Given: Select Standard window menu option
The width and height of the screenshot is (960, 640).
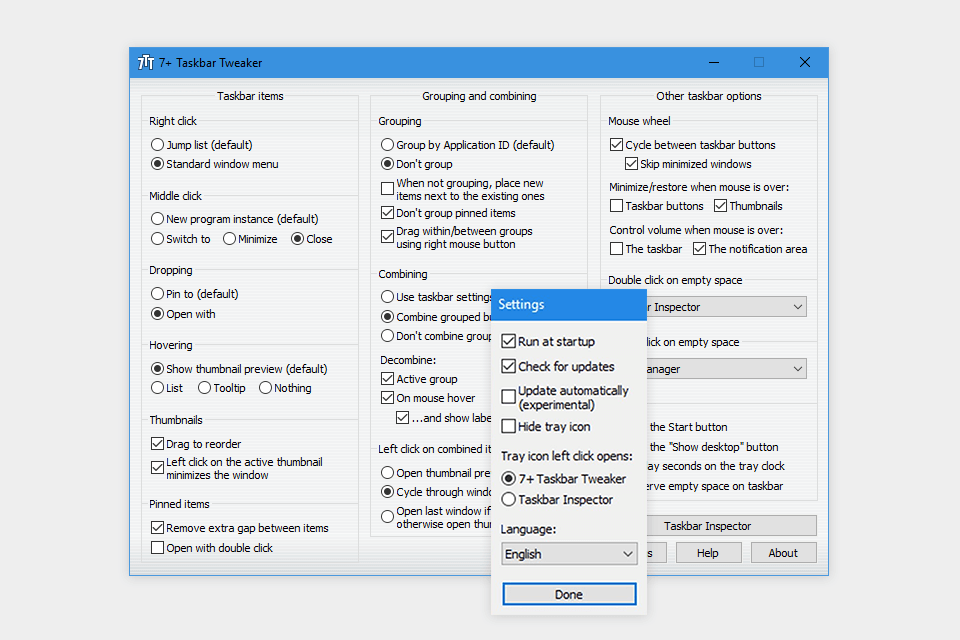Looking at the screenshot, I should click(x=157, y=164).
